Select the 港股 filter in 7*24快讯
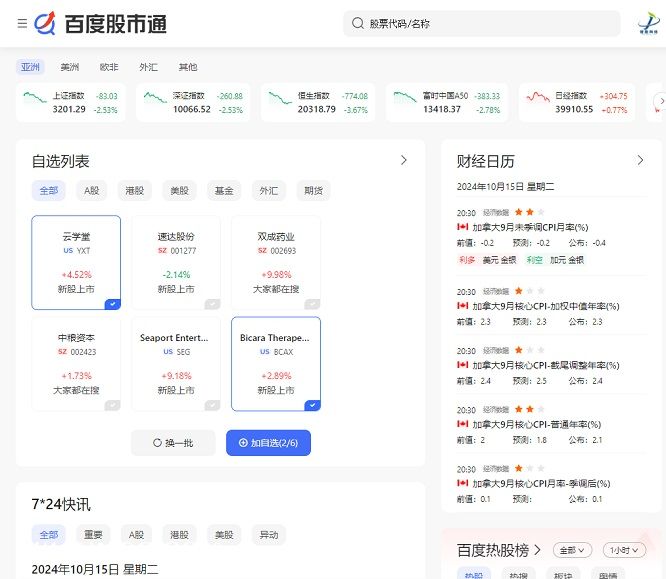 (179, 535)
